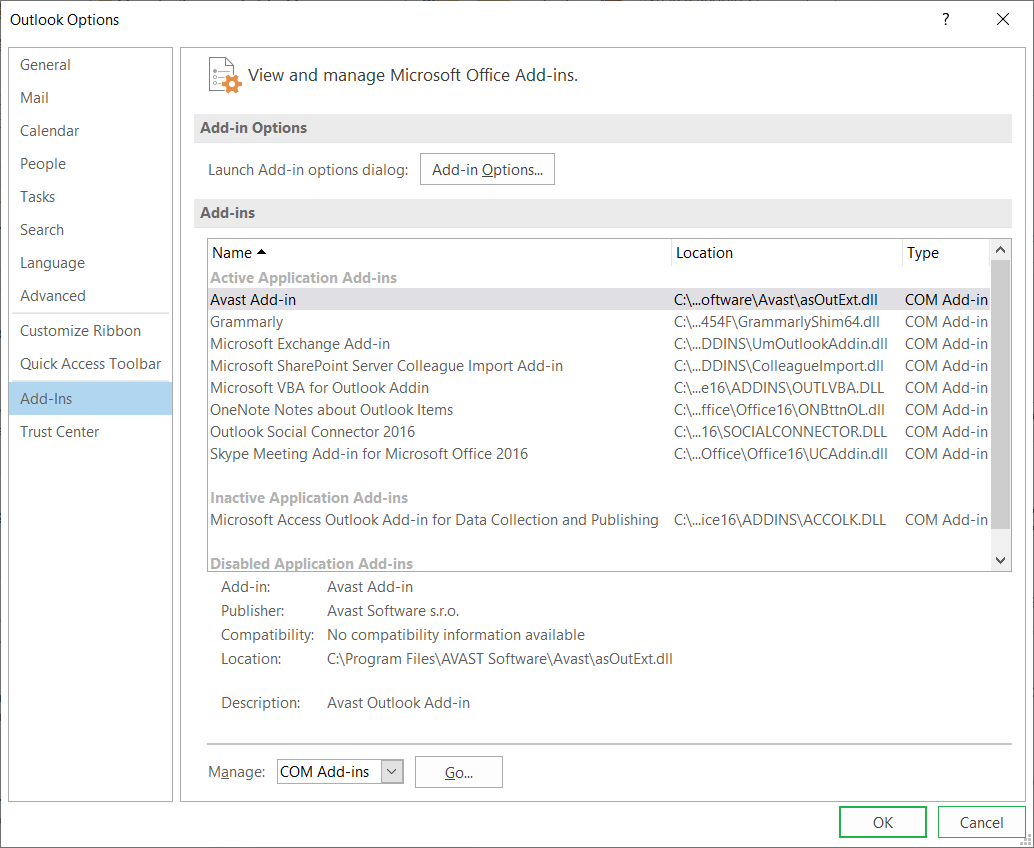This screenshot has height=848, width=1034.
Task: Sort add-ins by Location column
Action: click(787, 253)
